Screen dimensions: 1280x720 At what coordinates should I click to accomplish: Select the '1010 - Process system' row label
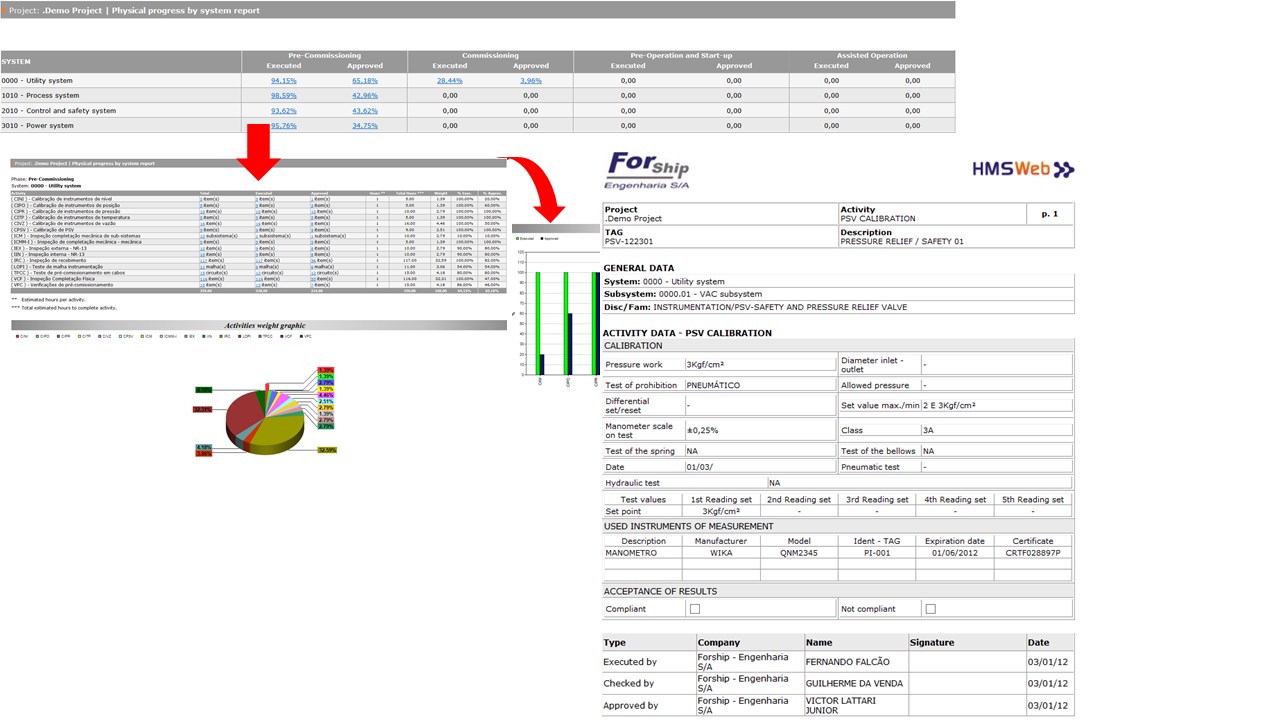coord(40,95)
